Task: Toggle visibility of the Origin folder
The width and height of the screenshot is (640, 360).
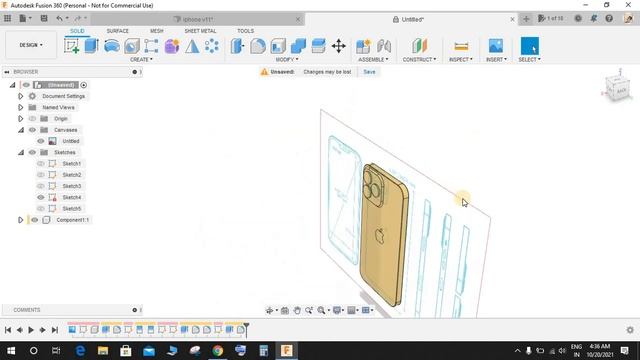Action: tap(32, 118)
